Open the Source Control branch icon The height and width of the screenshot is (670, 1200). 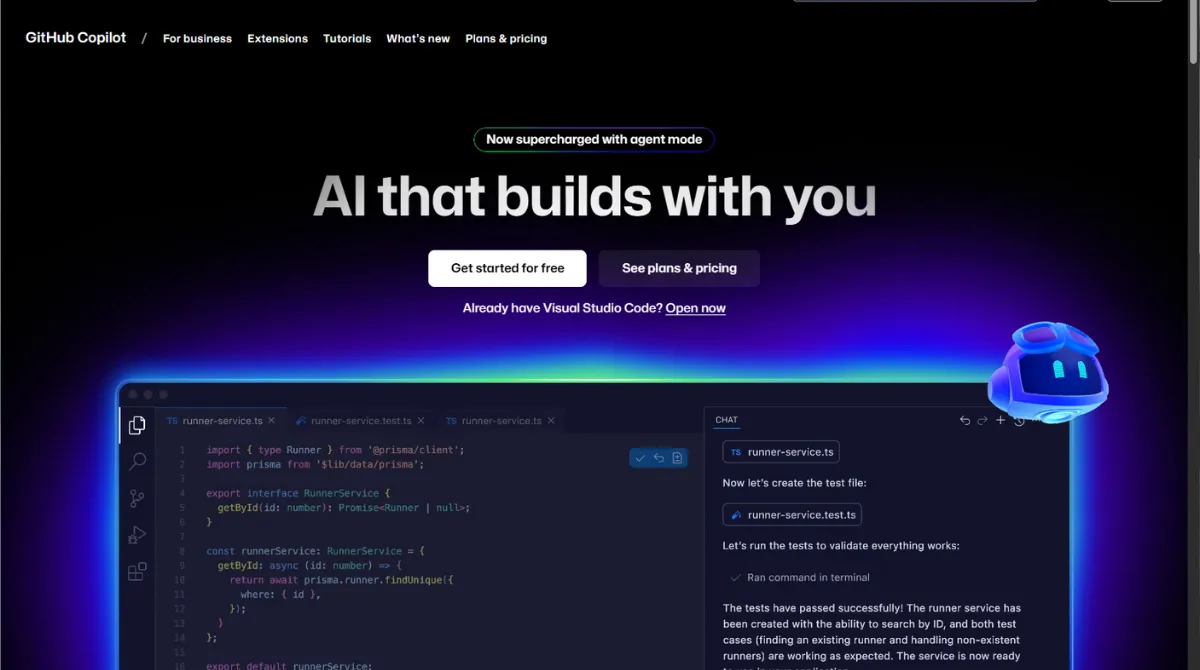[137, 499]
